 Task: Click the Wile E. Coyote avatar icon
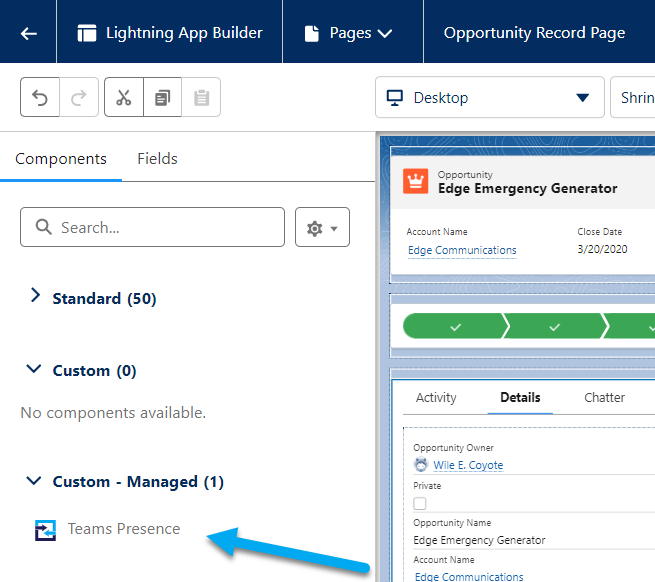[421, 465]
